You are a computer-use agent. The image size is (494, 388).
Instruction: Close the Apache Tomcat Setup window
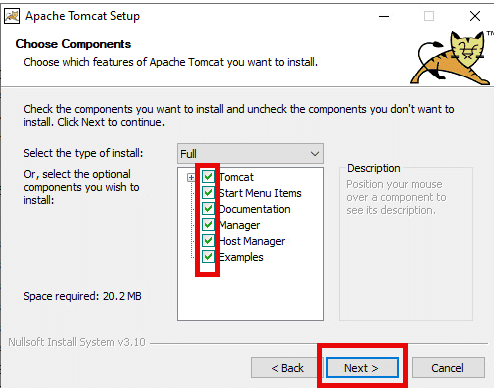click(475, 16)
